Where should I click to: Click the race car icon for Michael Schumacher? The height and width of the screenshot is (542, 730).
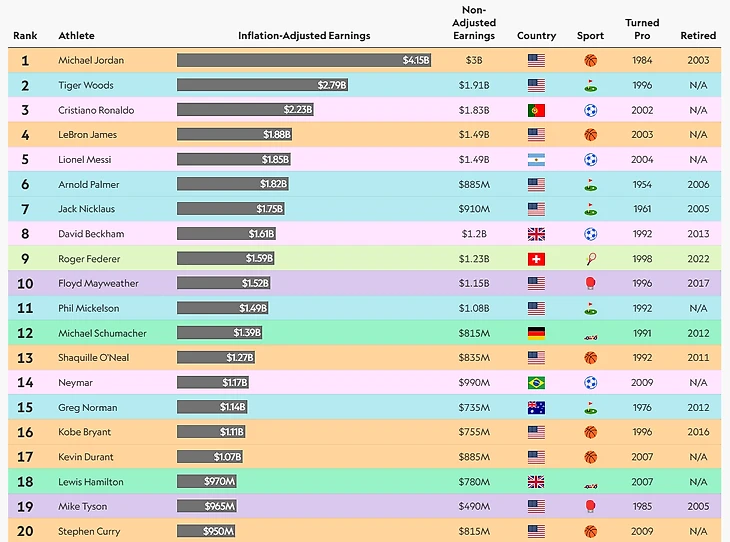(590, 334)
